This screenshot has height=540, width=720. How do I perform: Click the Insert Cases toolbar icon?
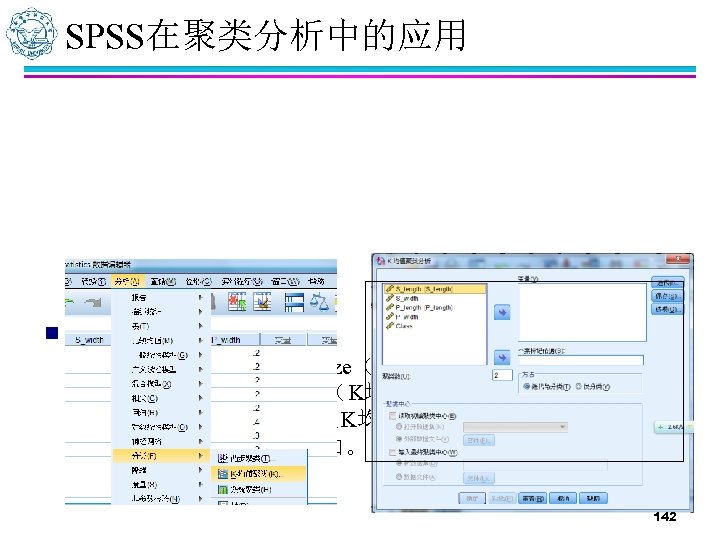coord(237,302)
